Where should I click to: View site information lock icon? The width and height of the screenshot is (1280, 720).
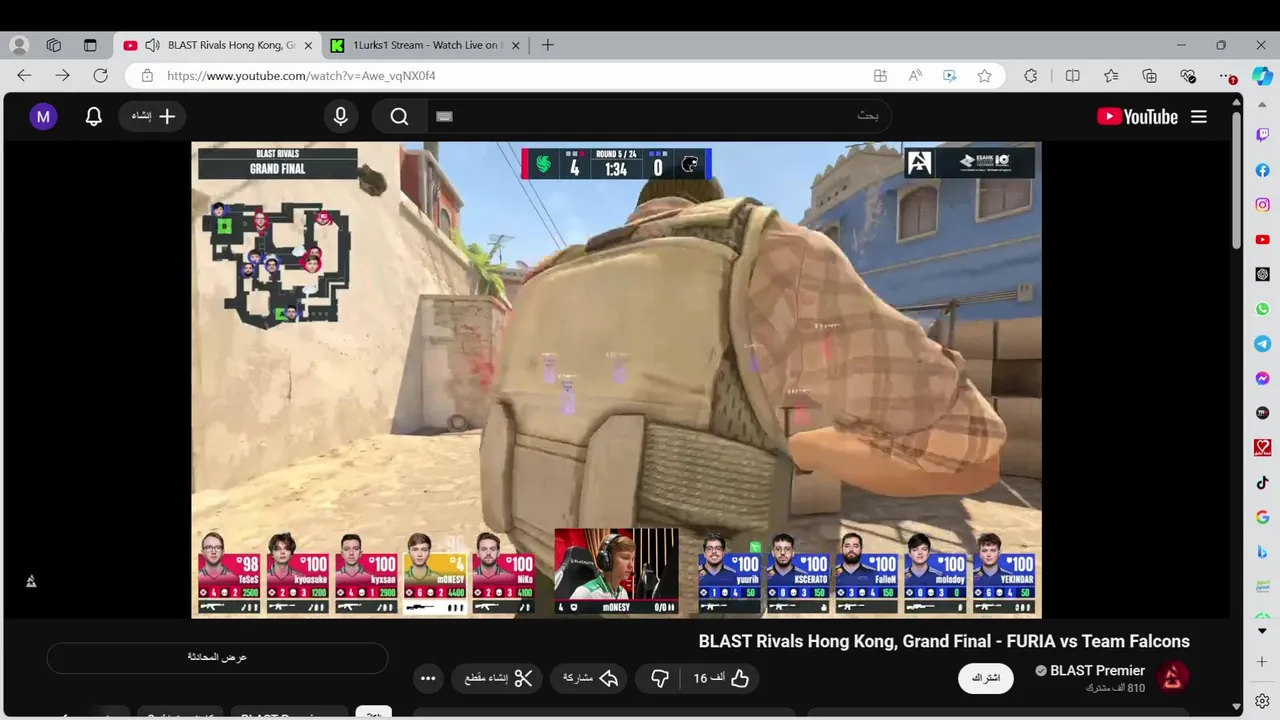coord(147,76)
